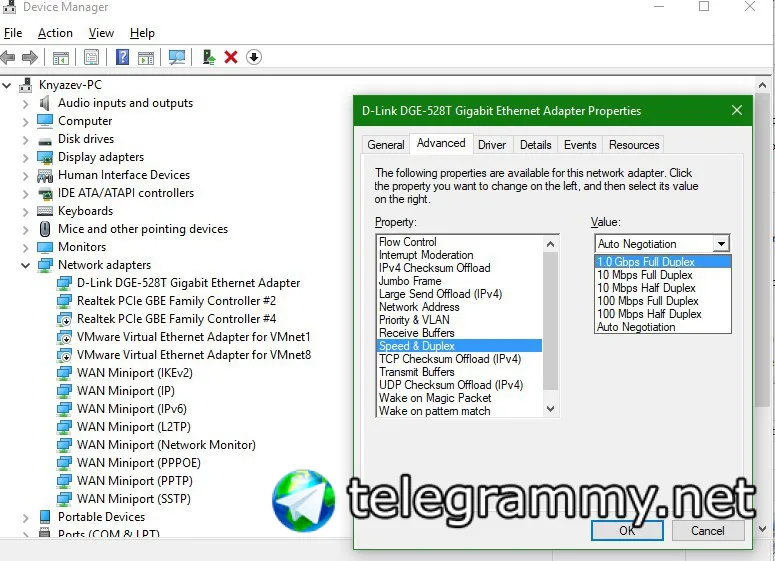Viewport: 775px width, 561px height.
Task: Collapse the Network adapters chevron
Action: [x=25, y=265]
